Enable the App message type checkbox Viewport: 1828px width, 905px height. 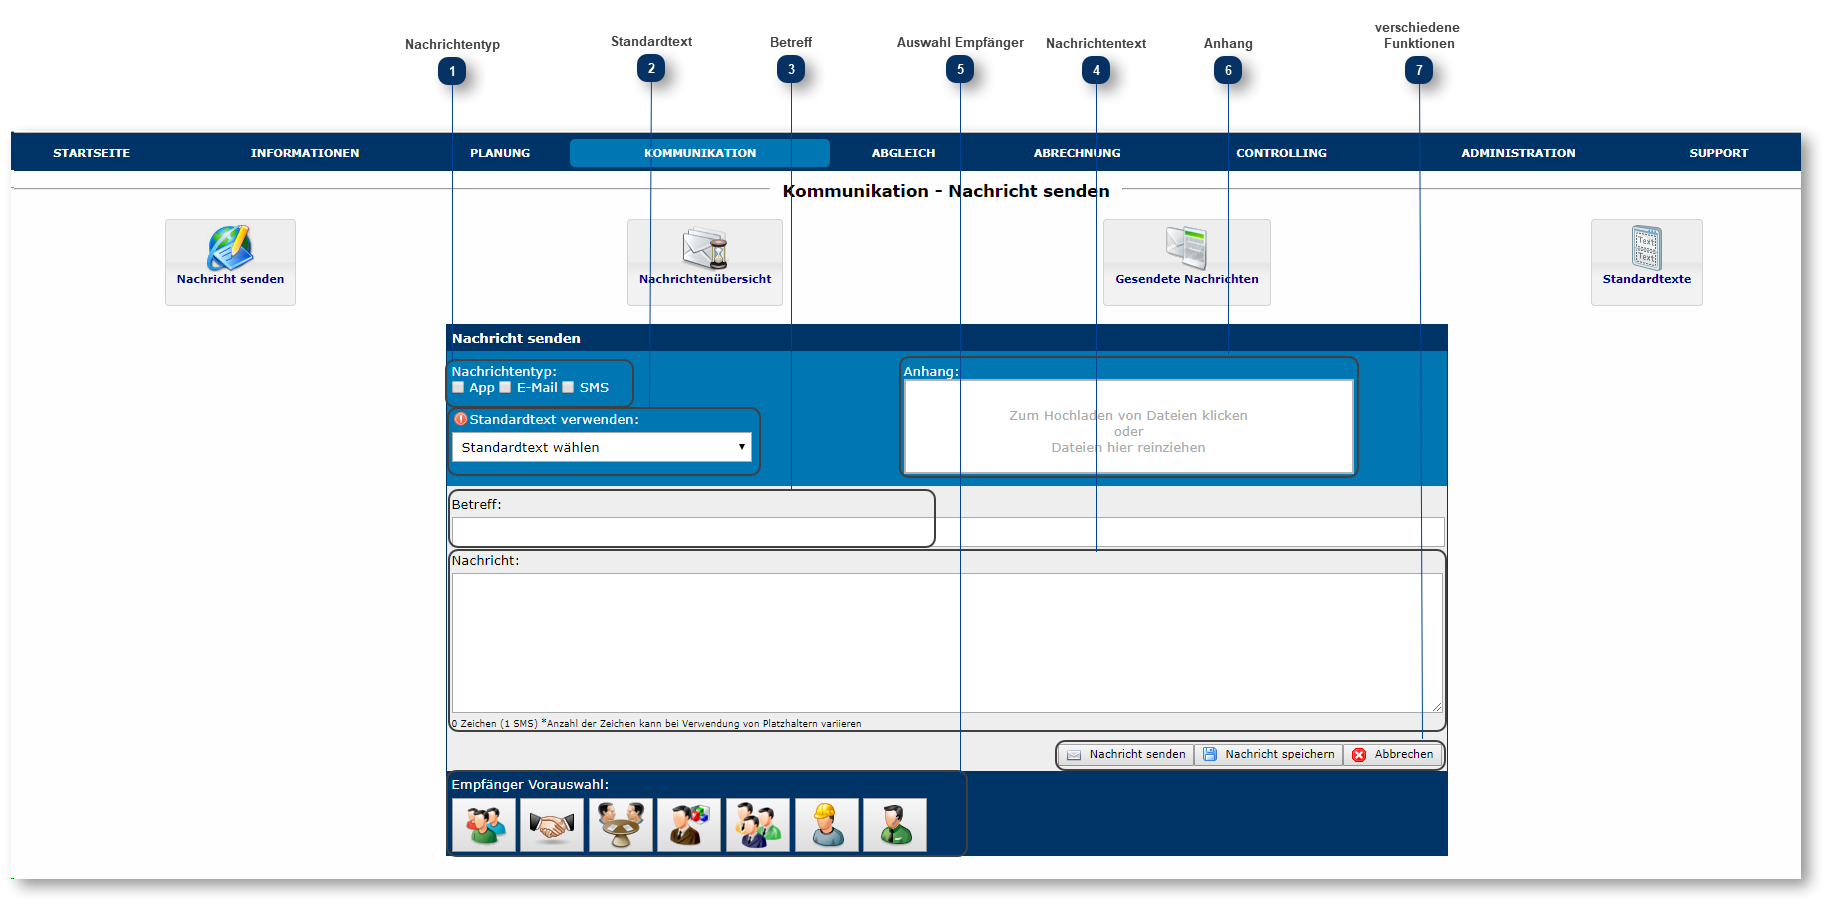tap(458, 387)
